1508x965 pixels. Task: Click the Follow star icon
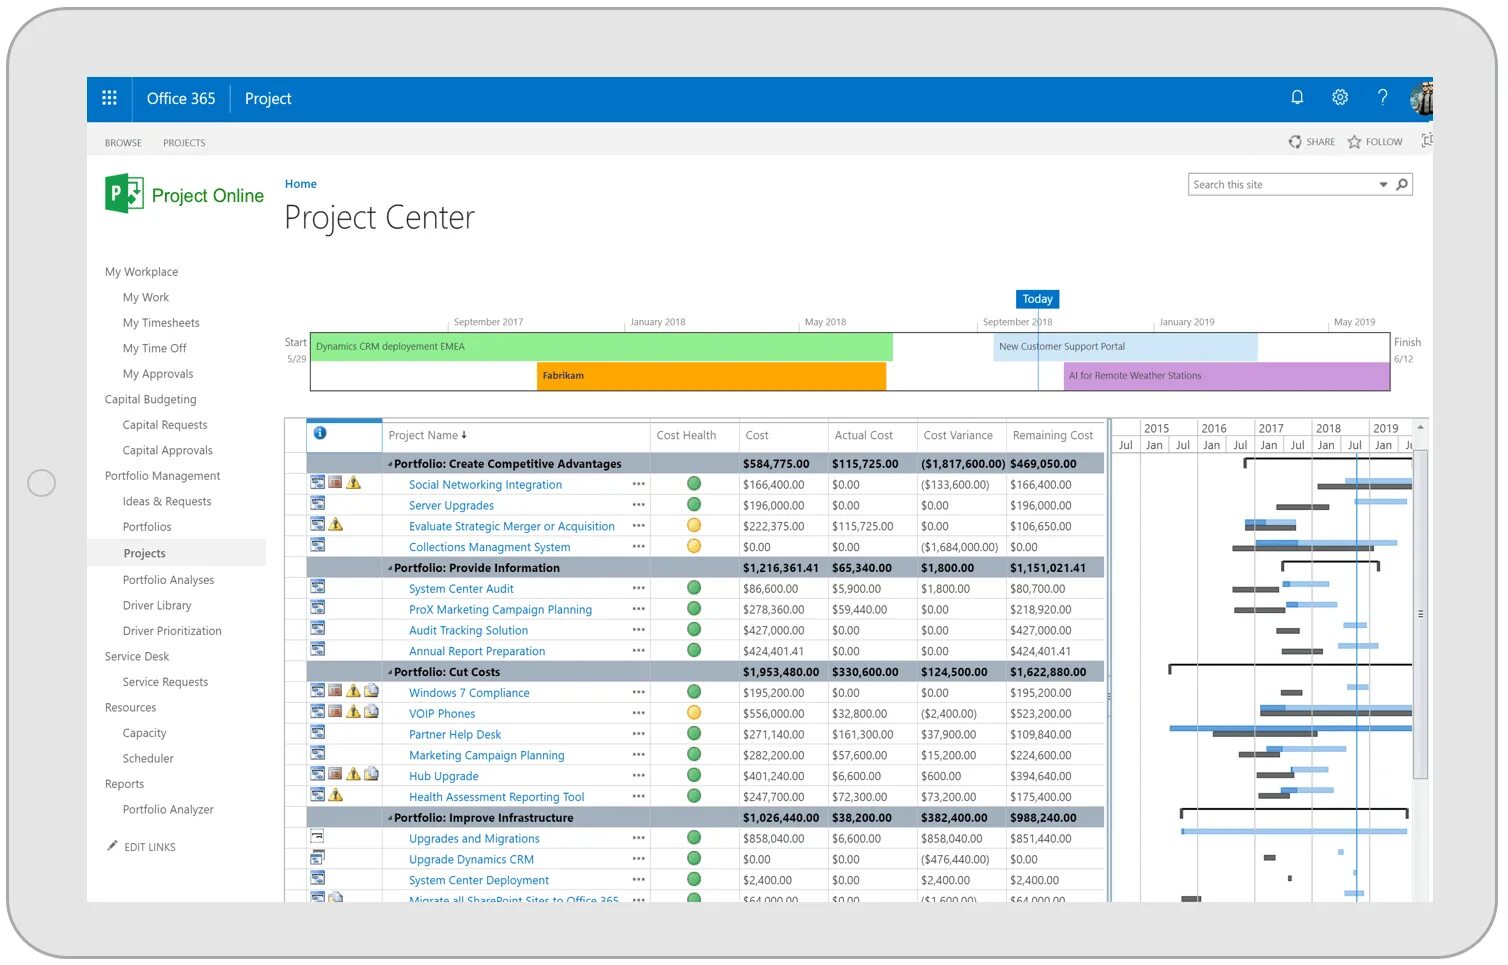[x=1354, y=142]
